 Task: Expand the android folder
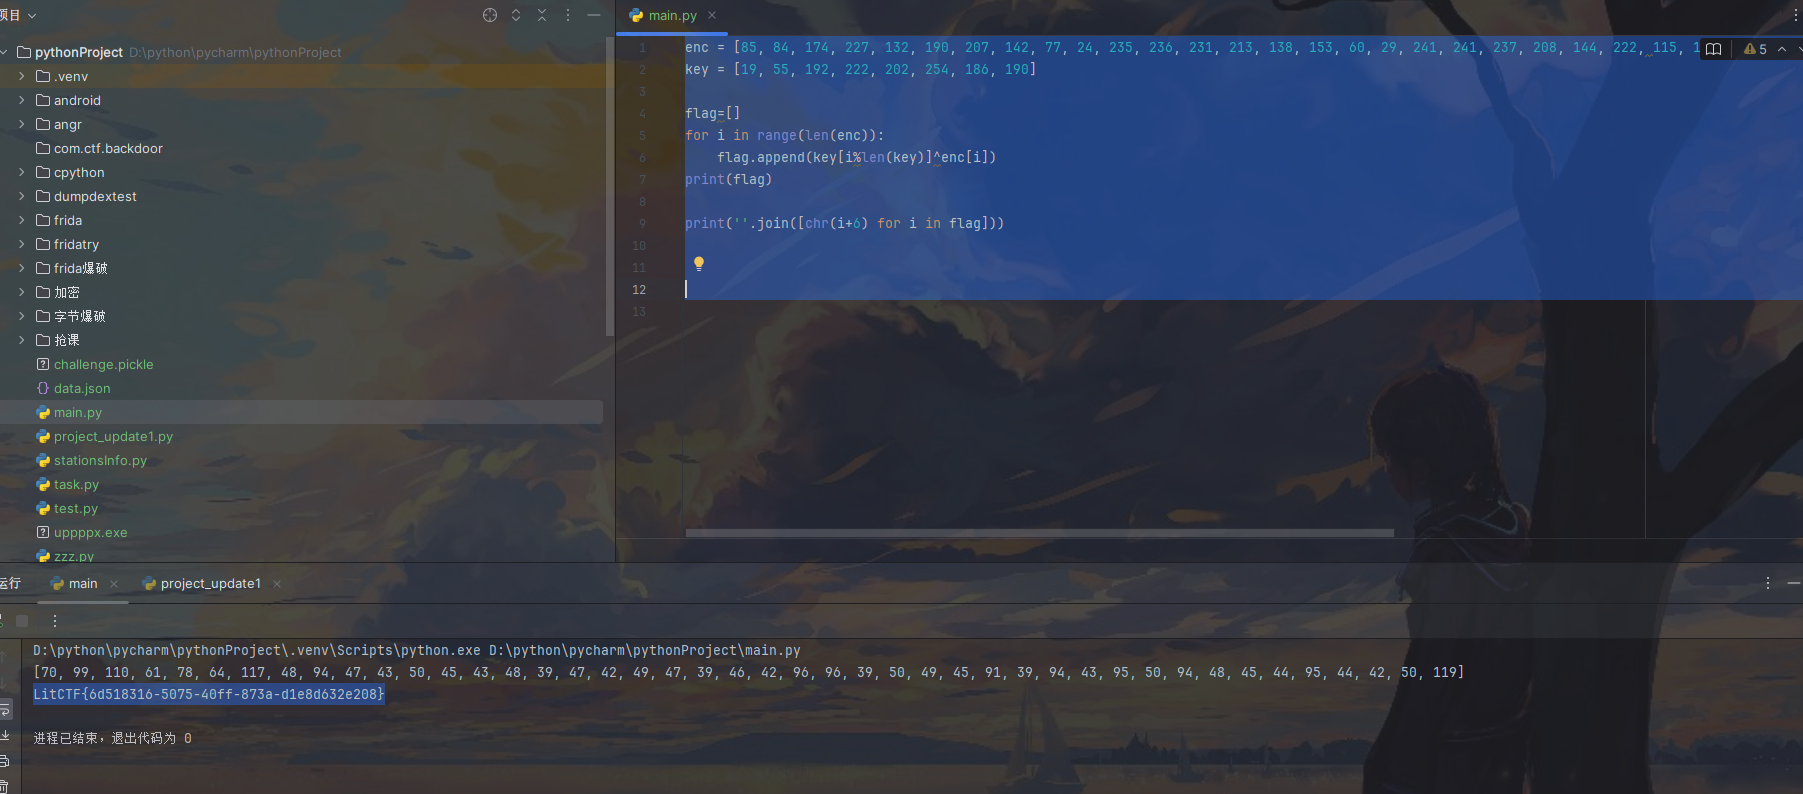click(x=21, y=100)
